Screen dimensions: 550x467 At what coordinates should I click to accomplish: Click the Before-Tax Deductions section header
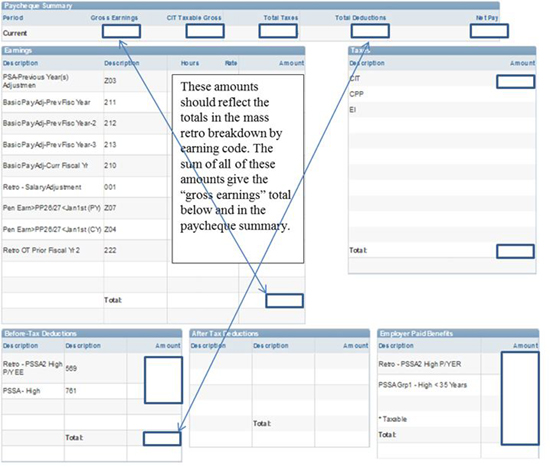[92, 333]
